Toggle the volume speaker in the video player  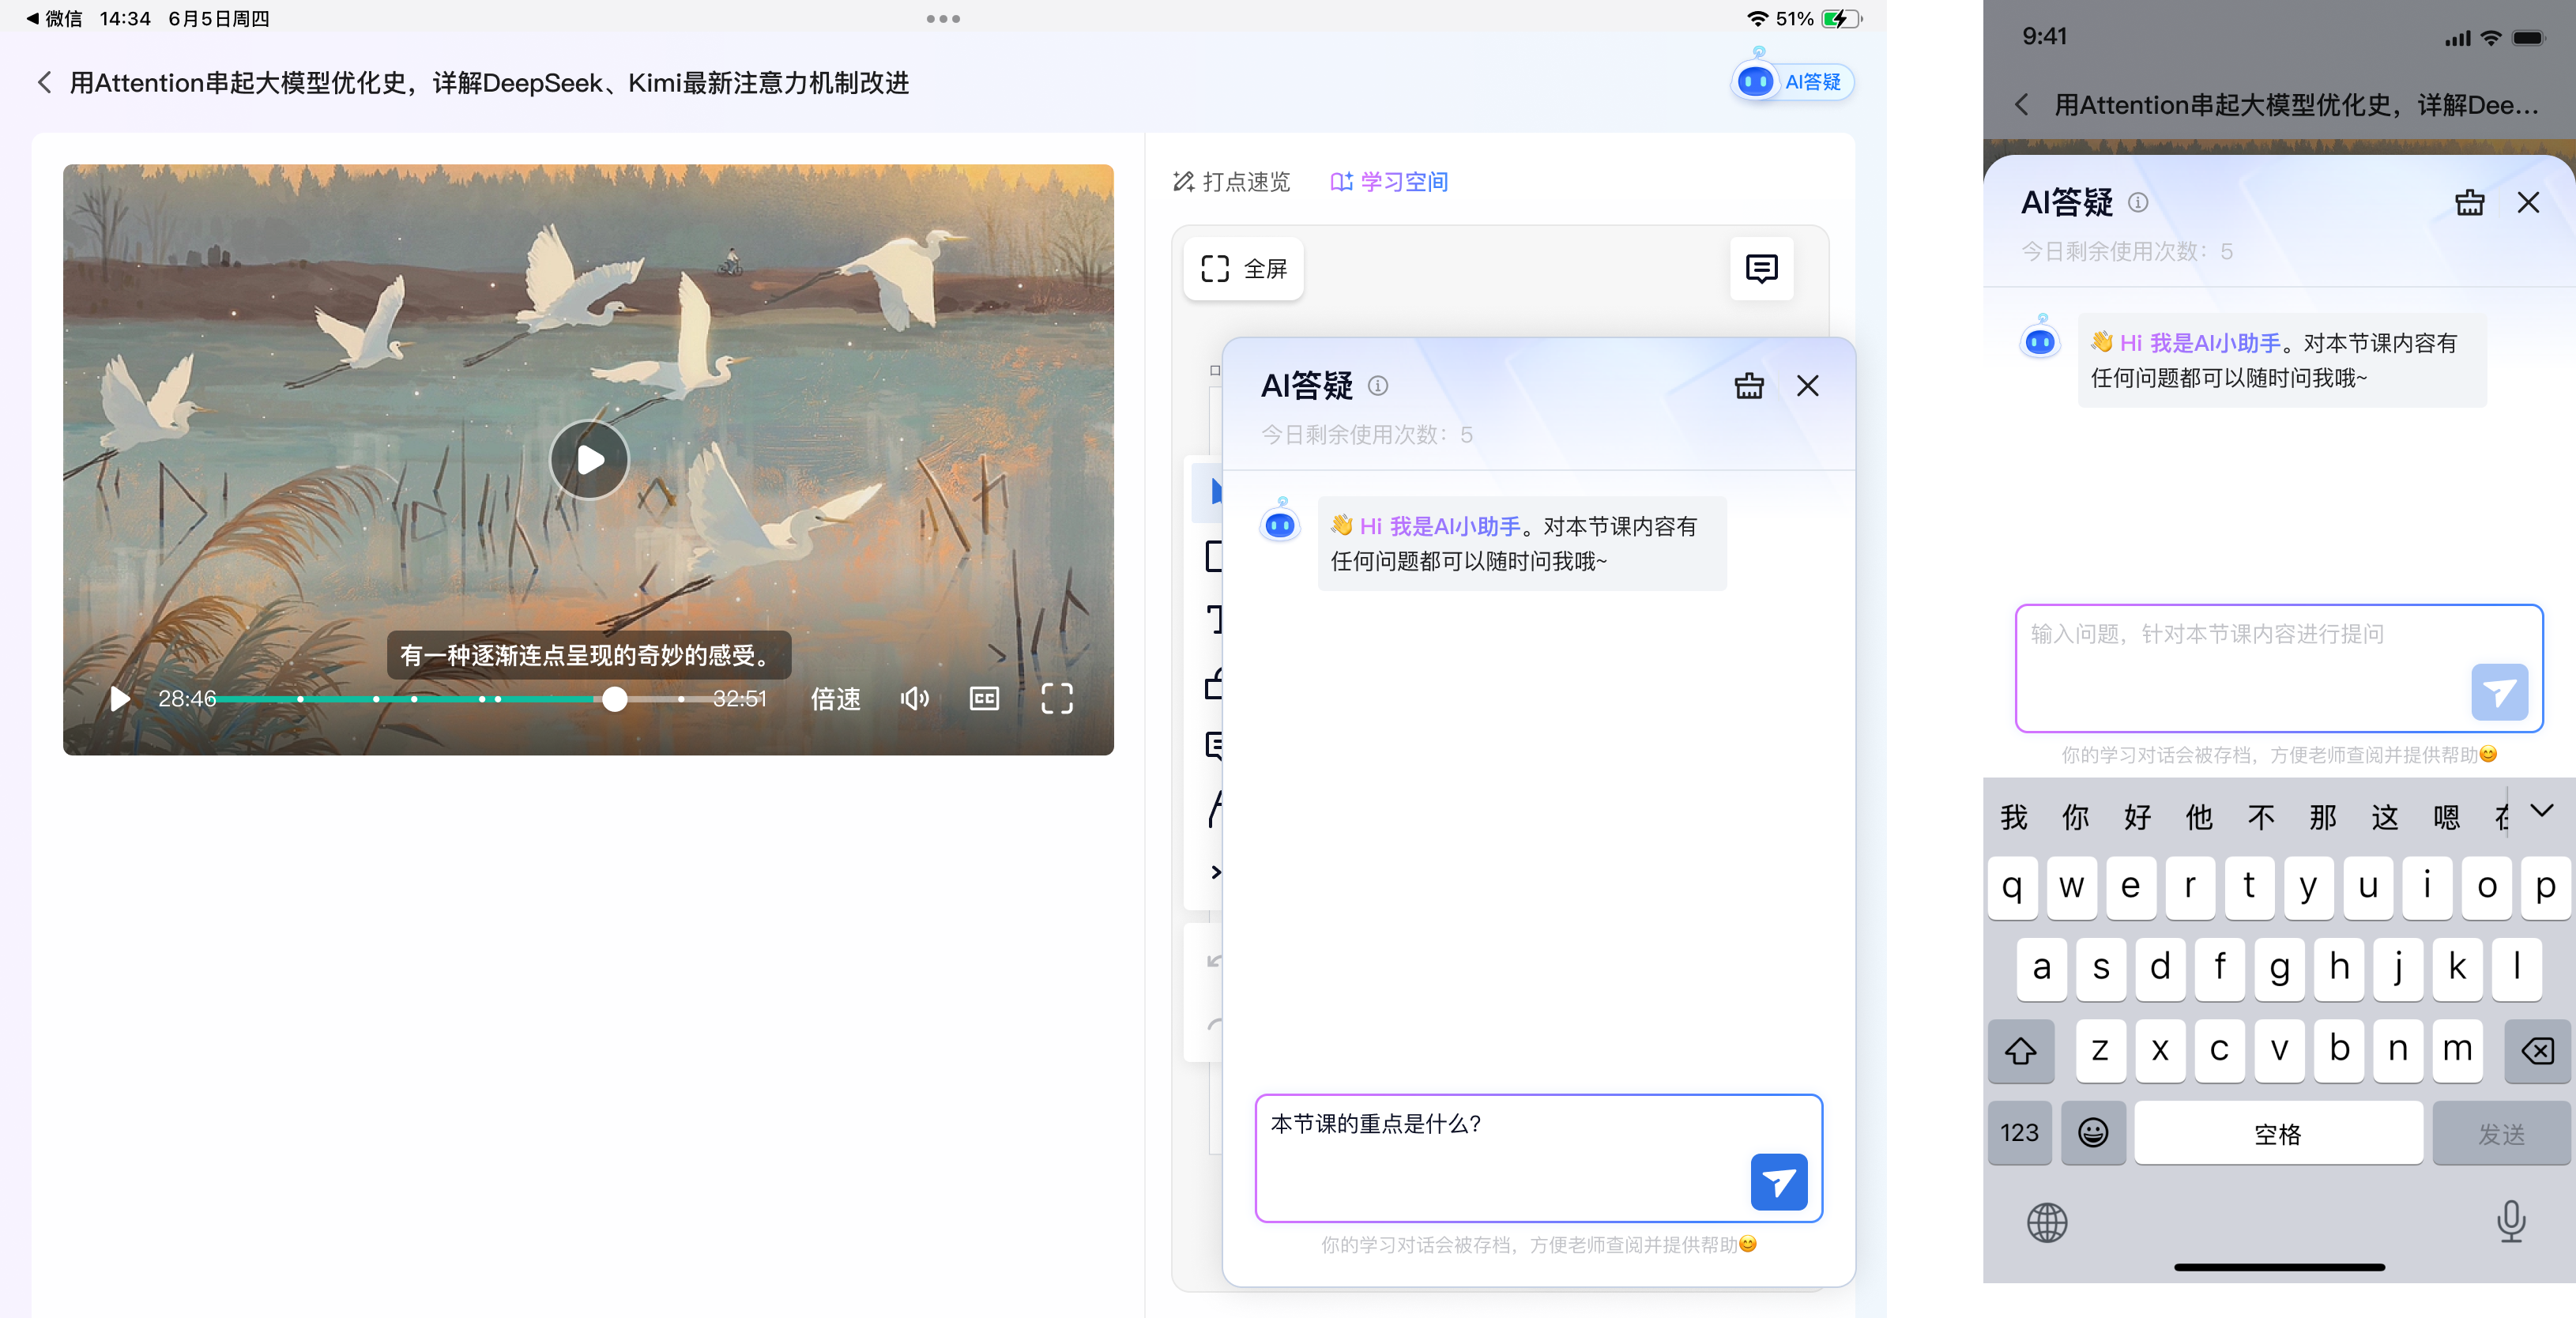tap(914, 698)
